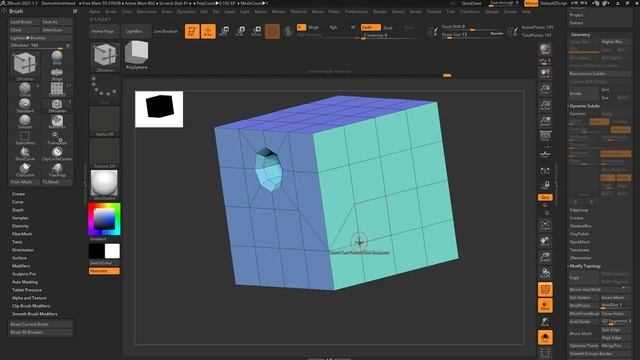Click the Live Boolean button
The image size is (640, 360).
(x=166, y=31)
